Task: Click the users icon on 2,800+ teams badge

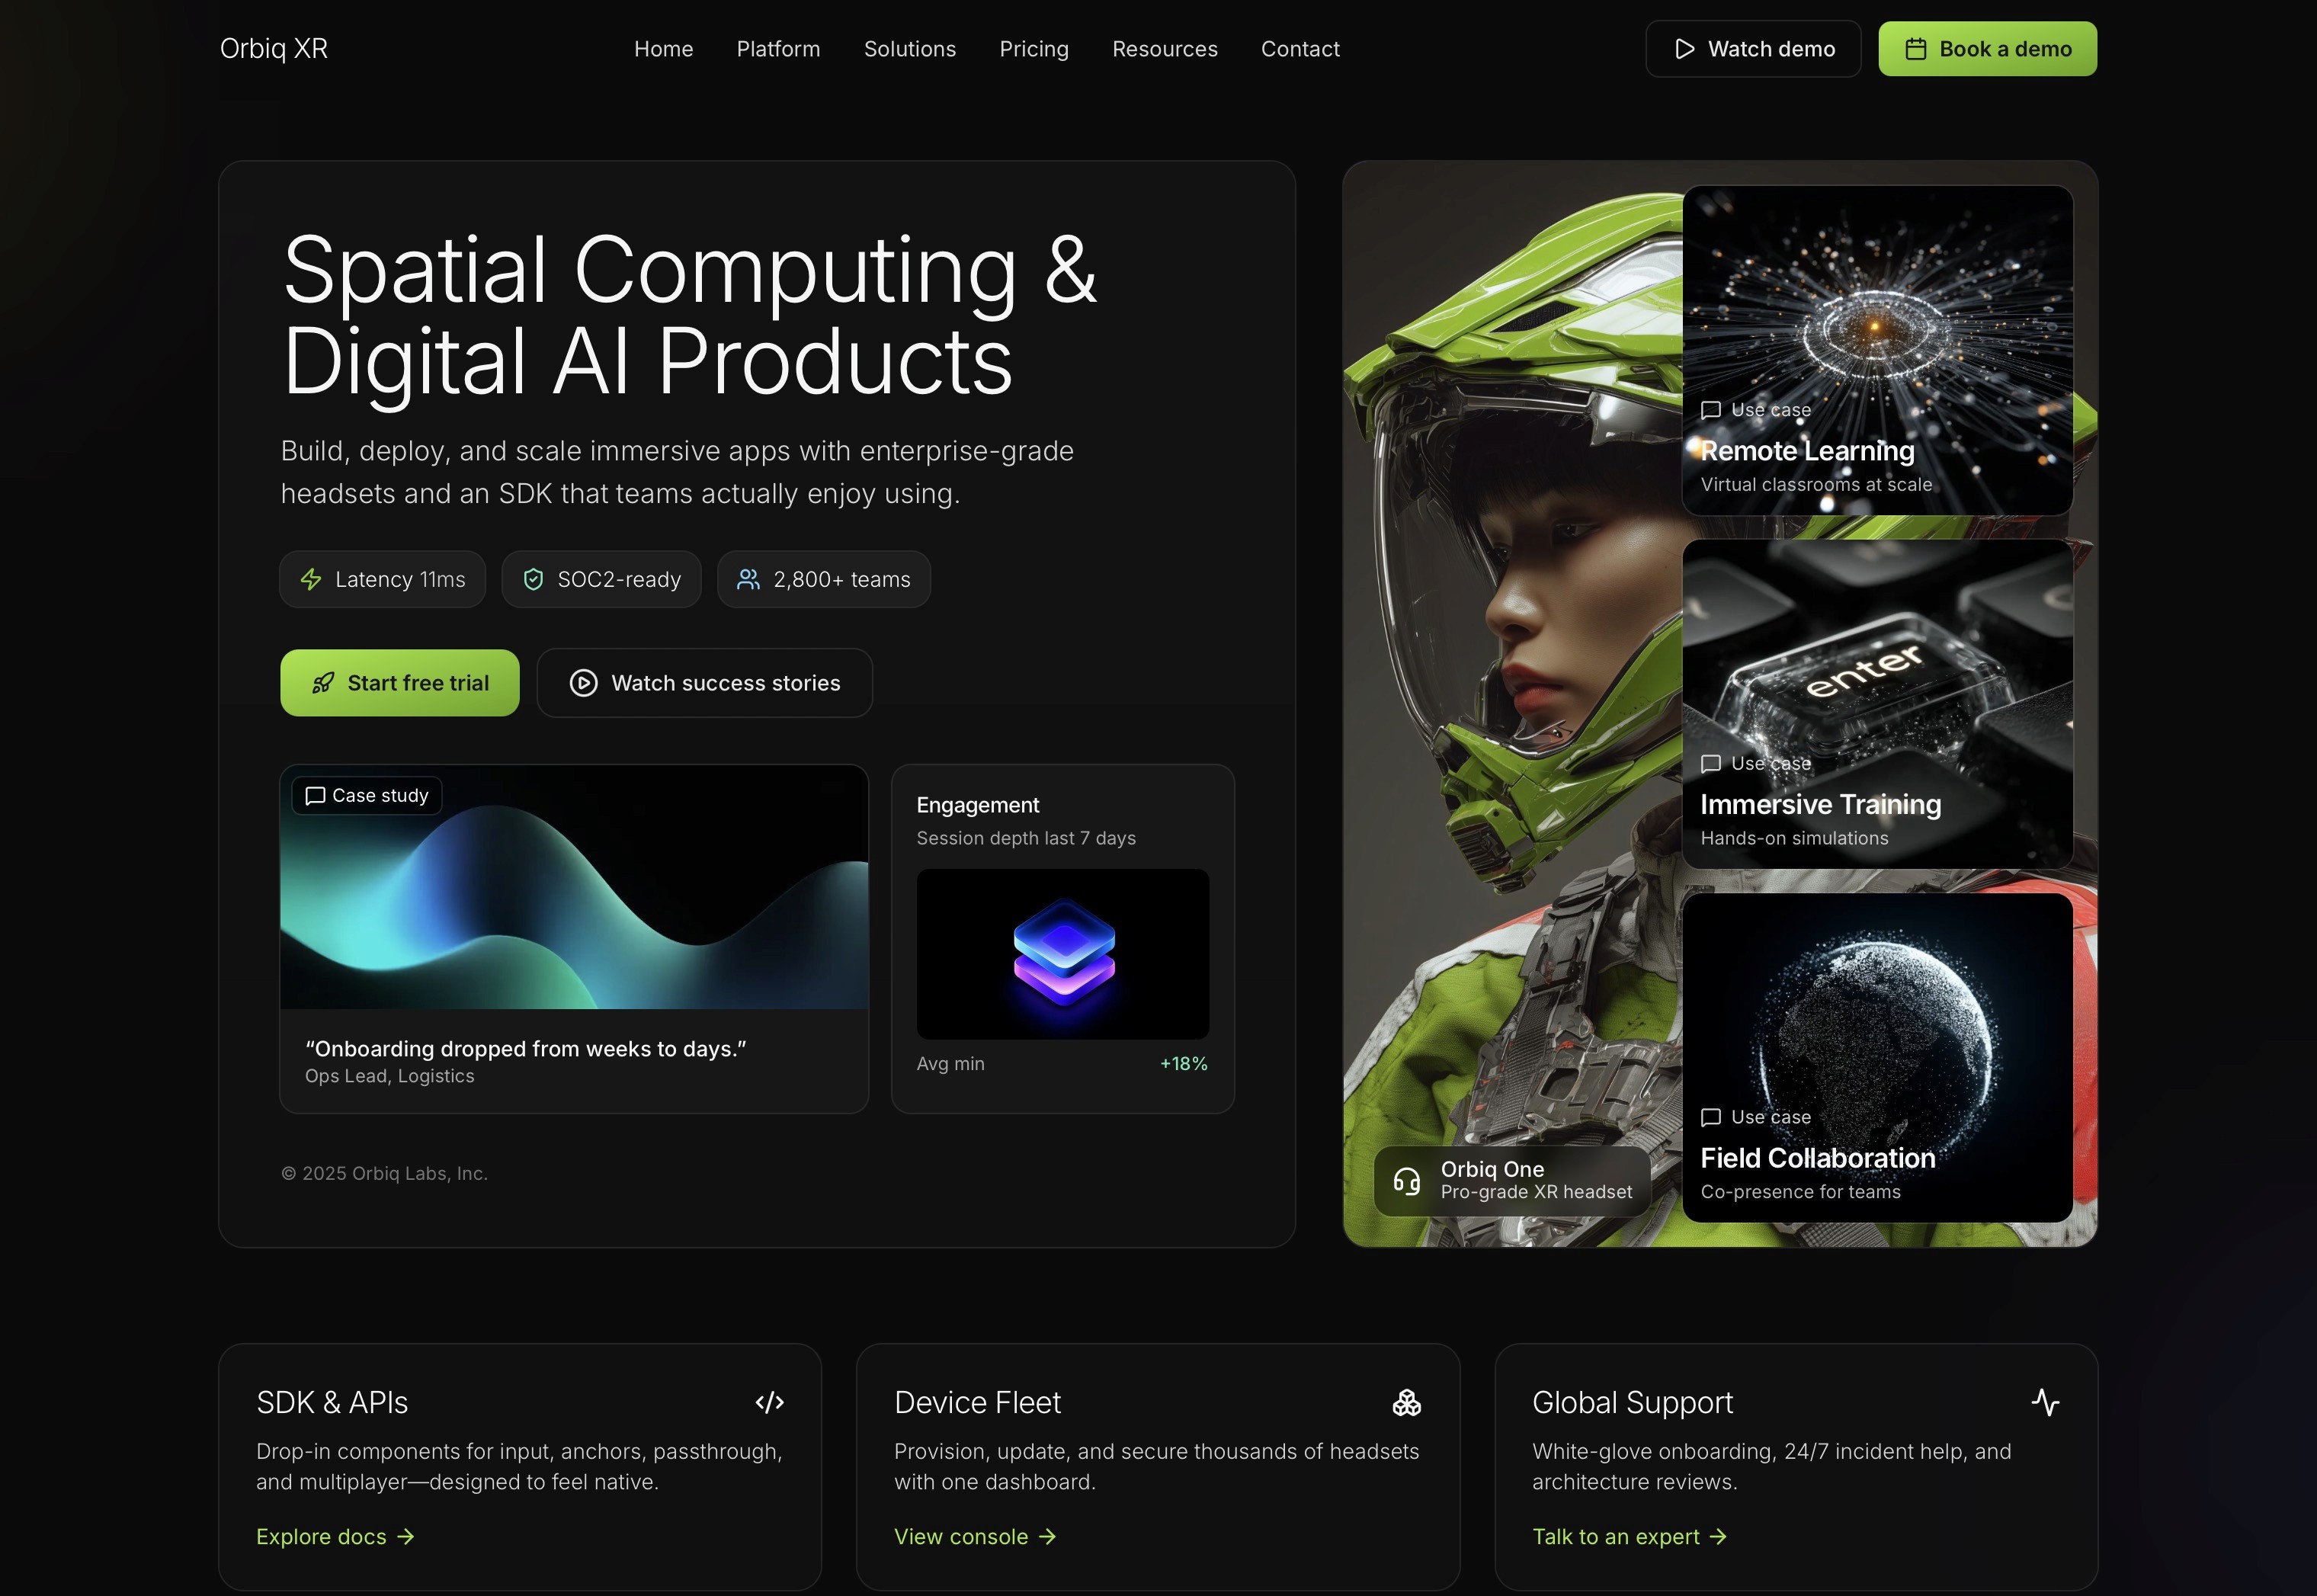Action: [748, 579]
